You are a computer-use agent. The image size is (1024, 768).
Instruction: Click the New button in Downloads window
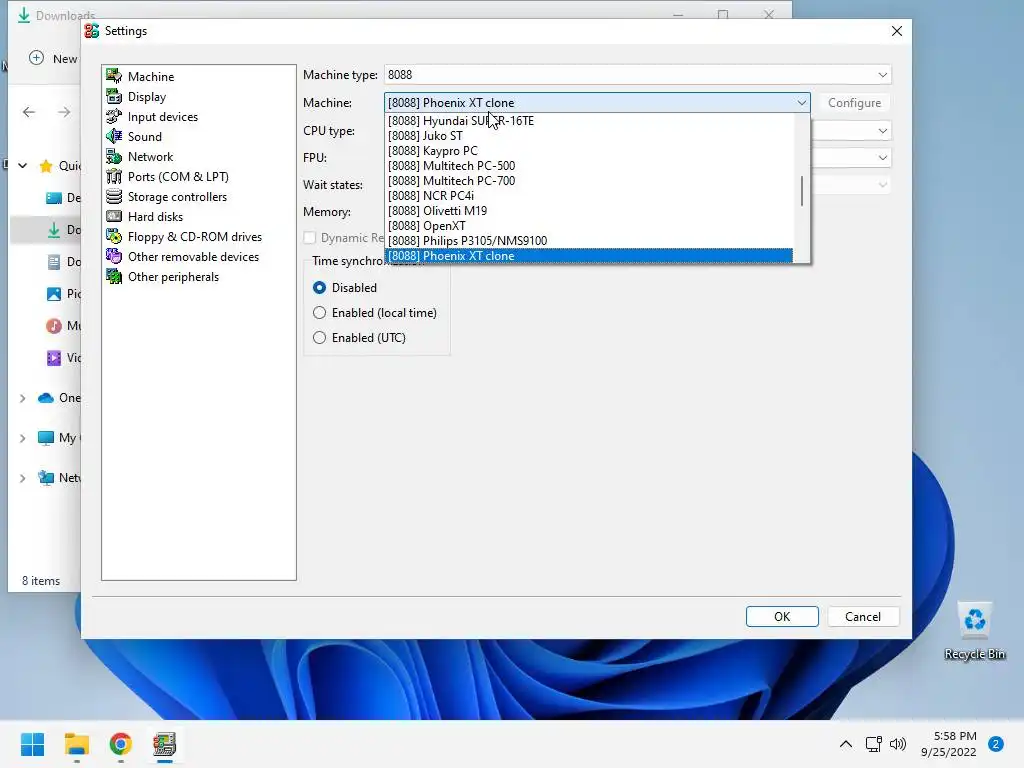click(54, 59)
